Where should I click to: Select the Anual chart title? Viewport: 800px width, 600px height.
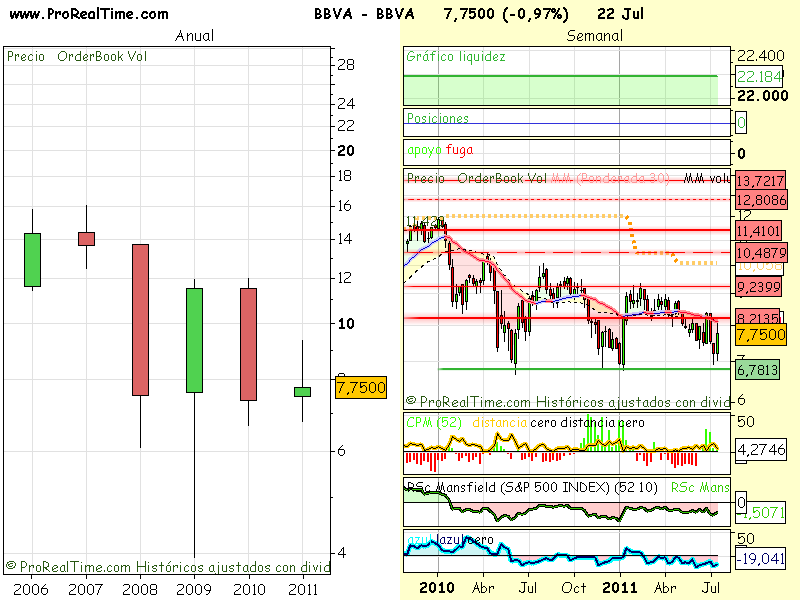point(194,36)
